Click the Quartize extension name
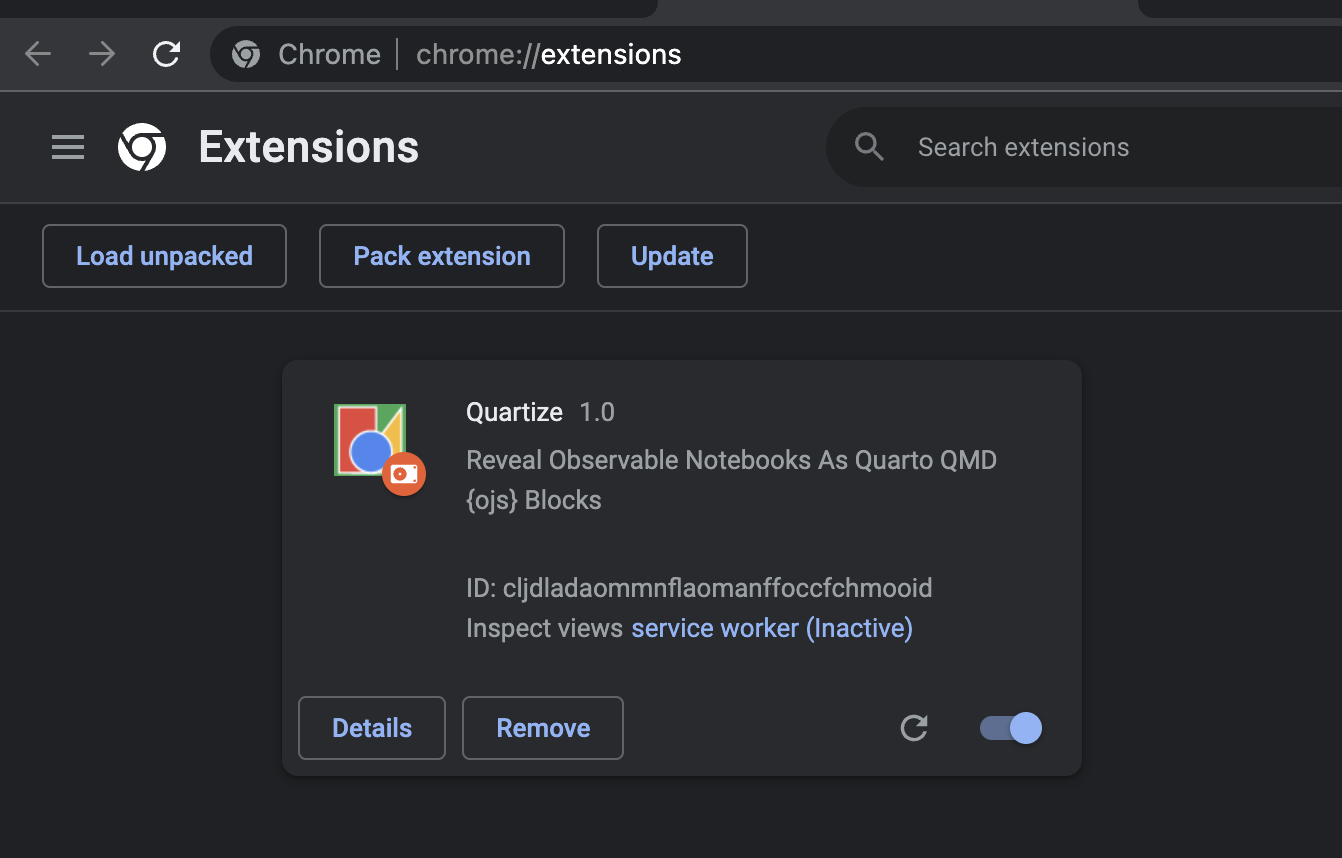This screenshot has height=858, width=1342. 515,412
